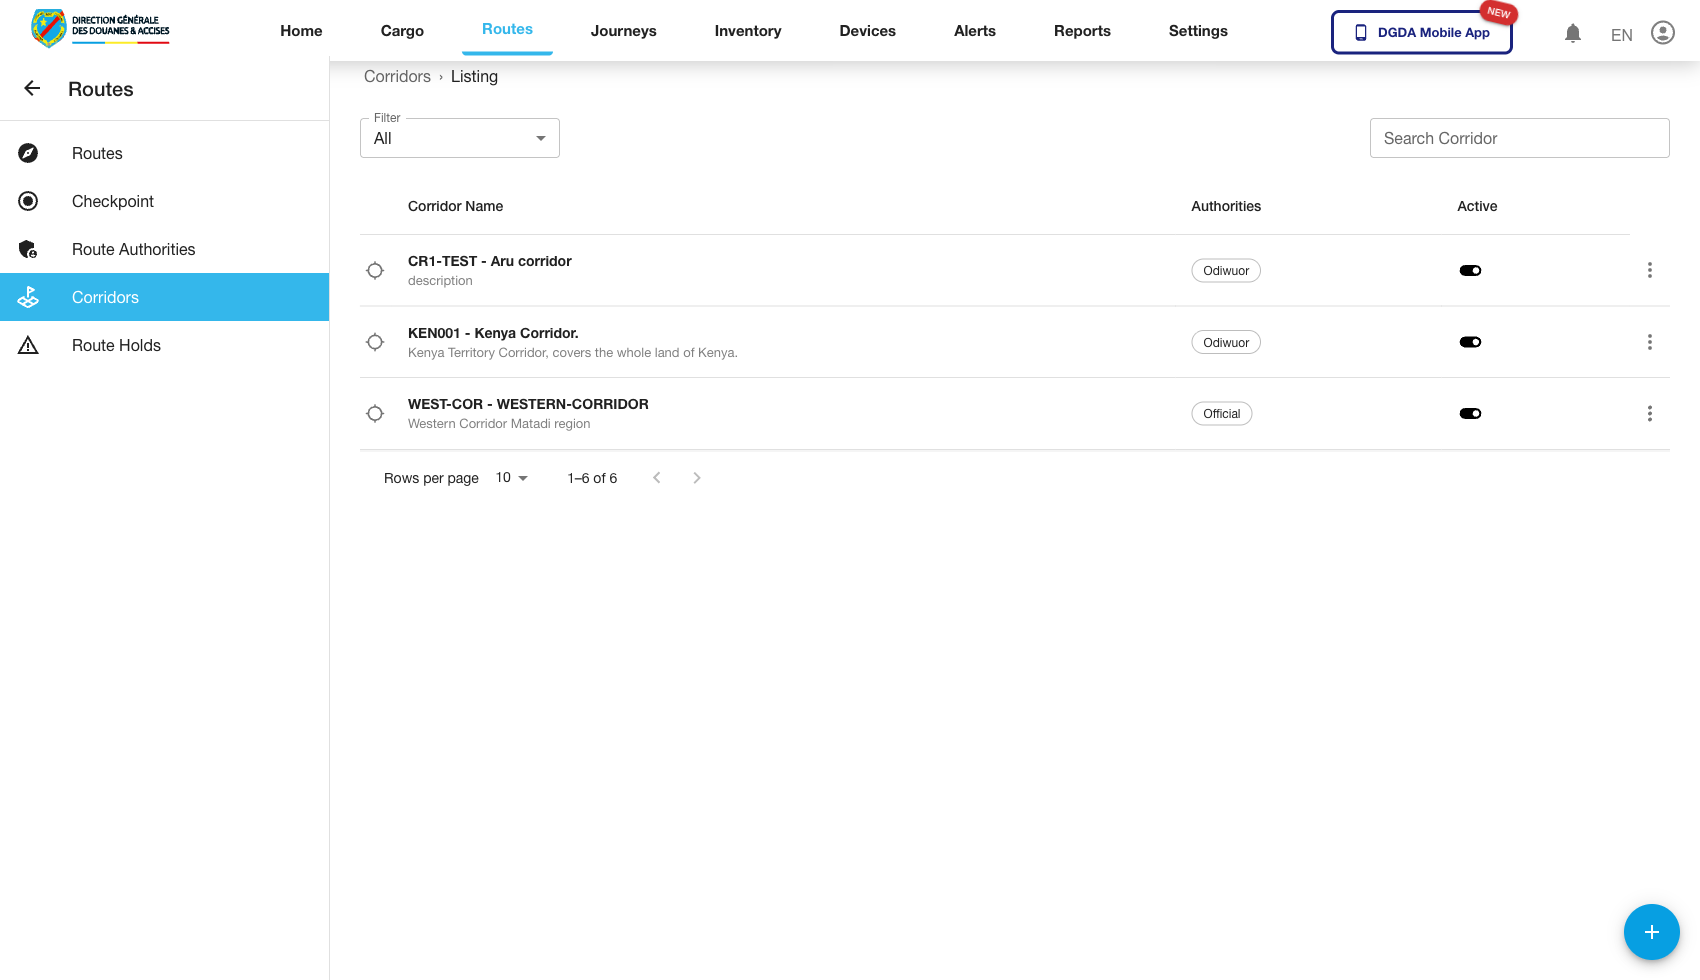Select the Odiwuor authority chip for CR1-TEST
Screen dimensions: 1700x980
click(1225, 271)
